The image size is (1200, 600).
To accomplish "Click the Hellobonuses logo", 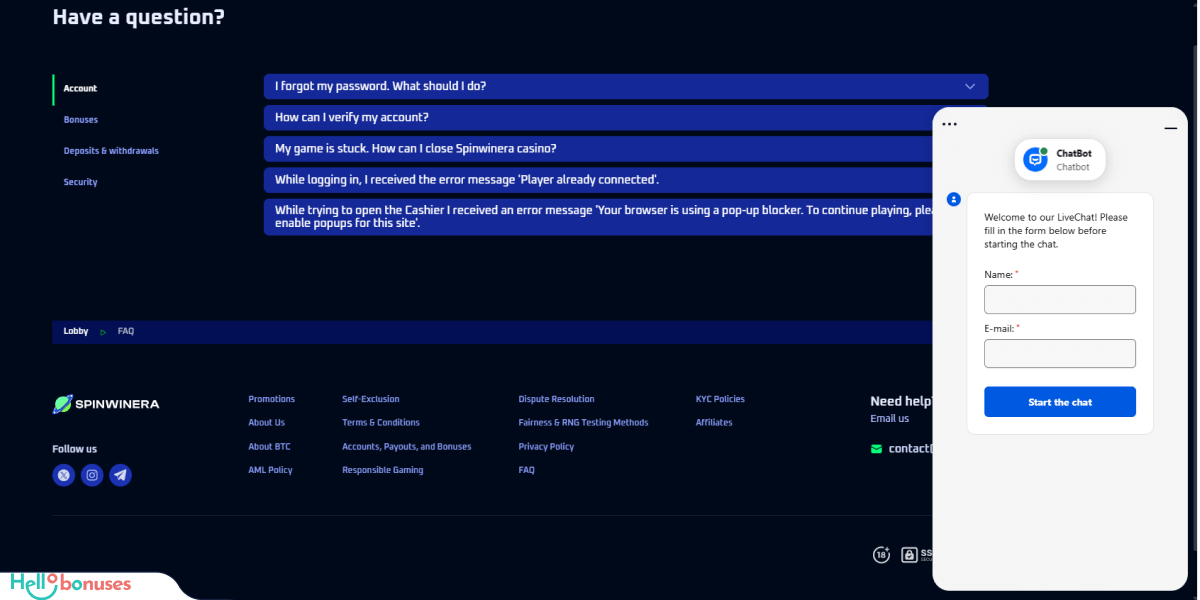I will [71, 585].
